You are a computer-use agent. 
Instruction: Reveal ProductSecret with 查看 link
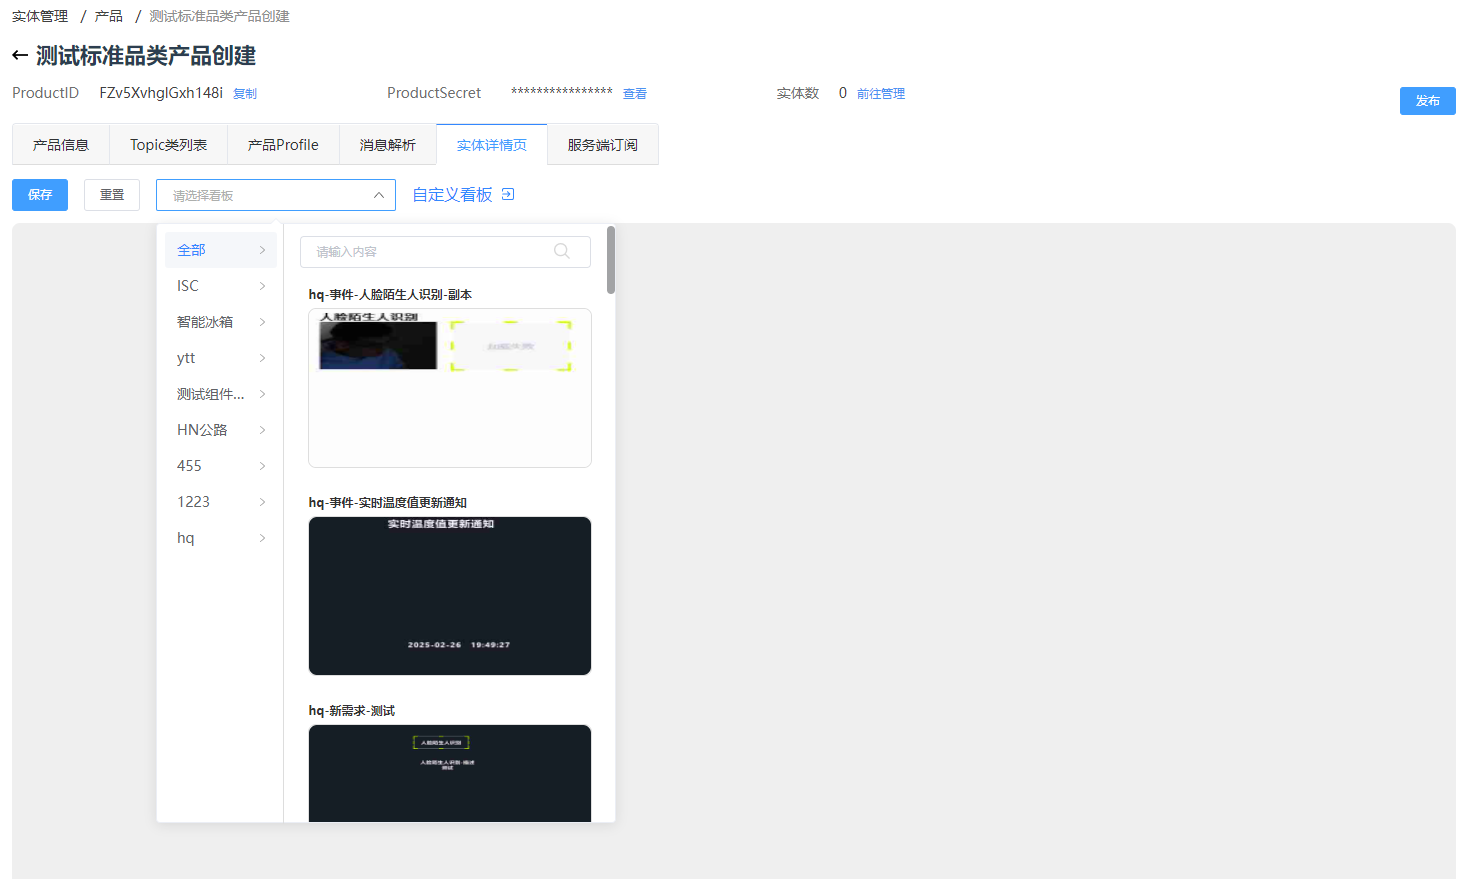click(635, 94)
